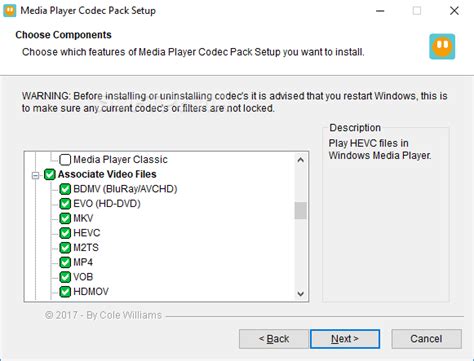
Task: Select the 'Media Player Classic' label text
Action: pyautogui.click(x=120, y=160)
